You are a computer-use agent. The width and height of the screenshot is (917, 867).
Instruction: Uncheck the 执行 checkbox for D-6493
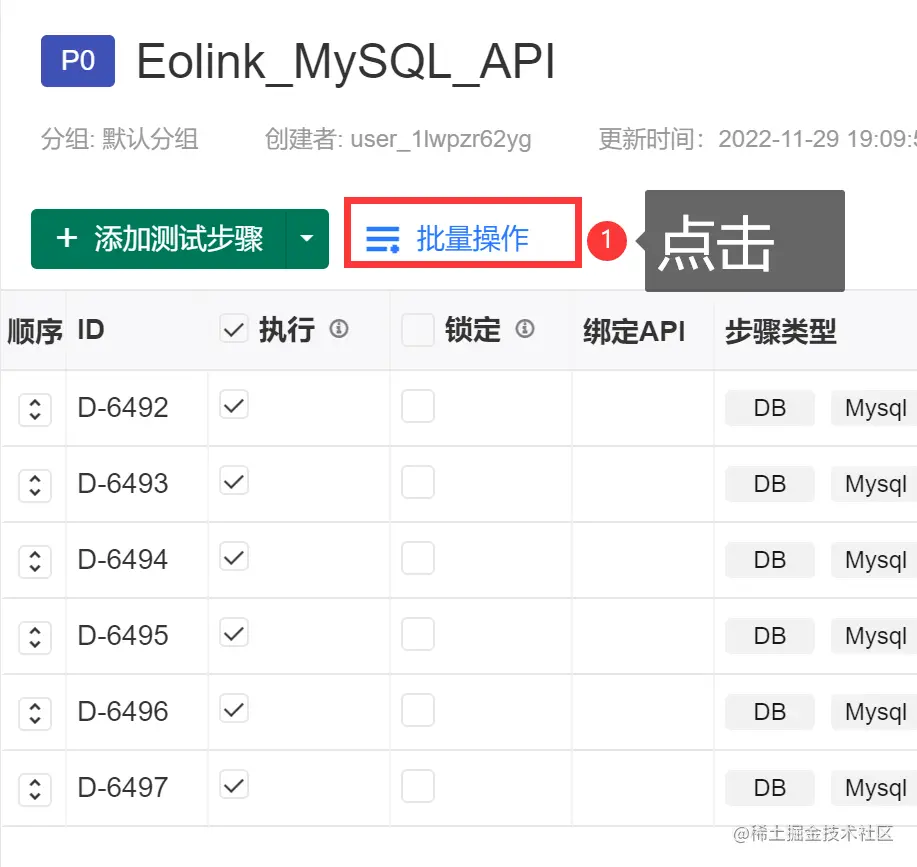[234, 481]
